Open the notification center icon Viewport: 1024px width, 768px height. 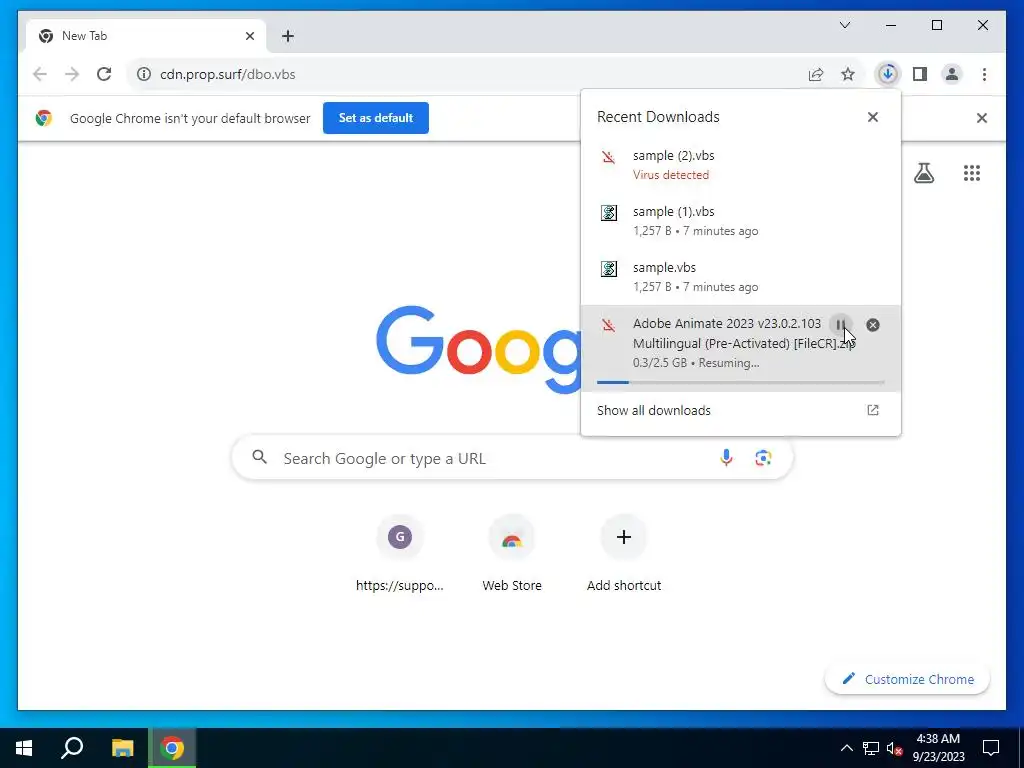coord(991,748)
